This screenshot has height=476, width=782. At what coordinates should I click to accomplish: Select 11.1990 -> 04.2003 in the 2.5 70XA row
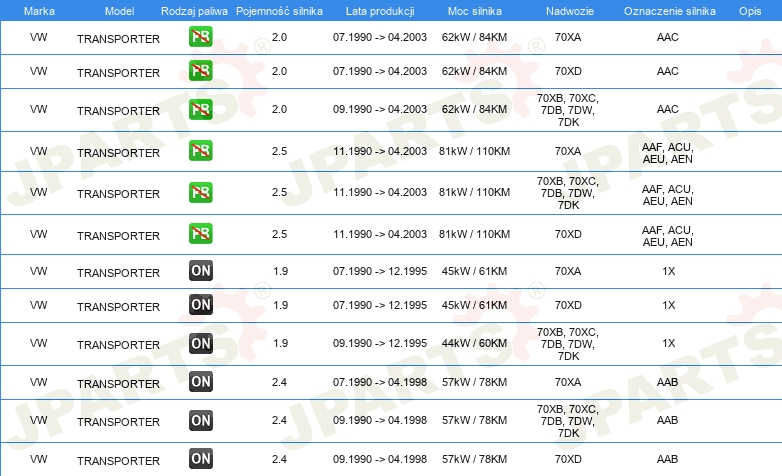click(x=380, y=151)
